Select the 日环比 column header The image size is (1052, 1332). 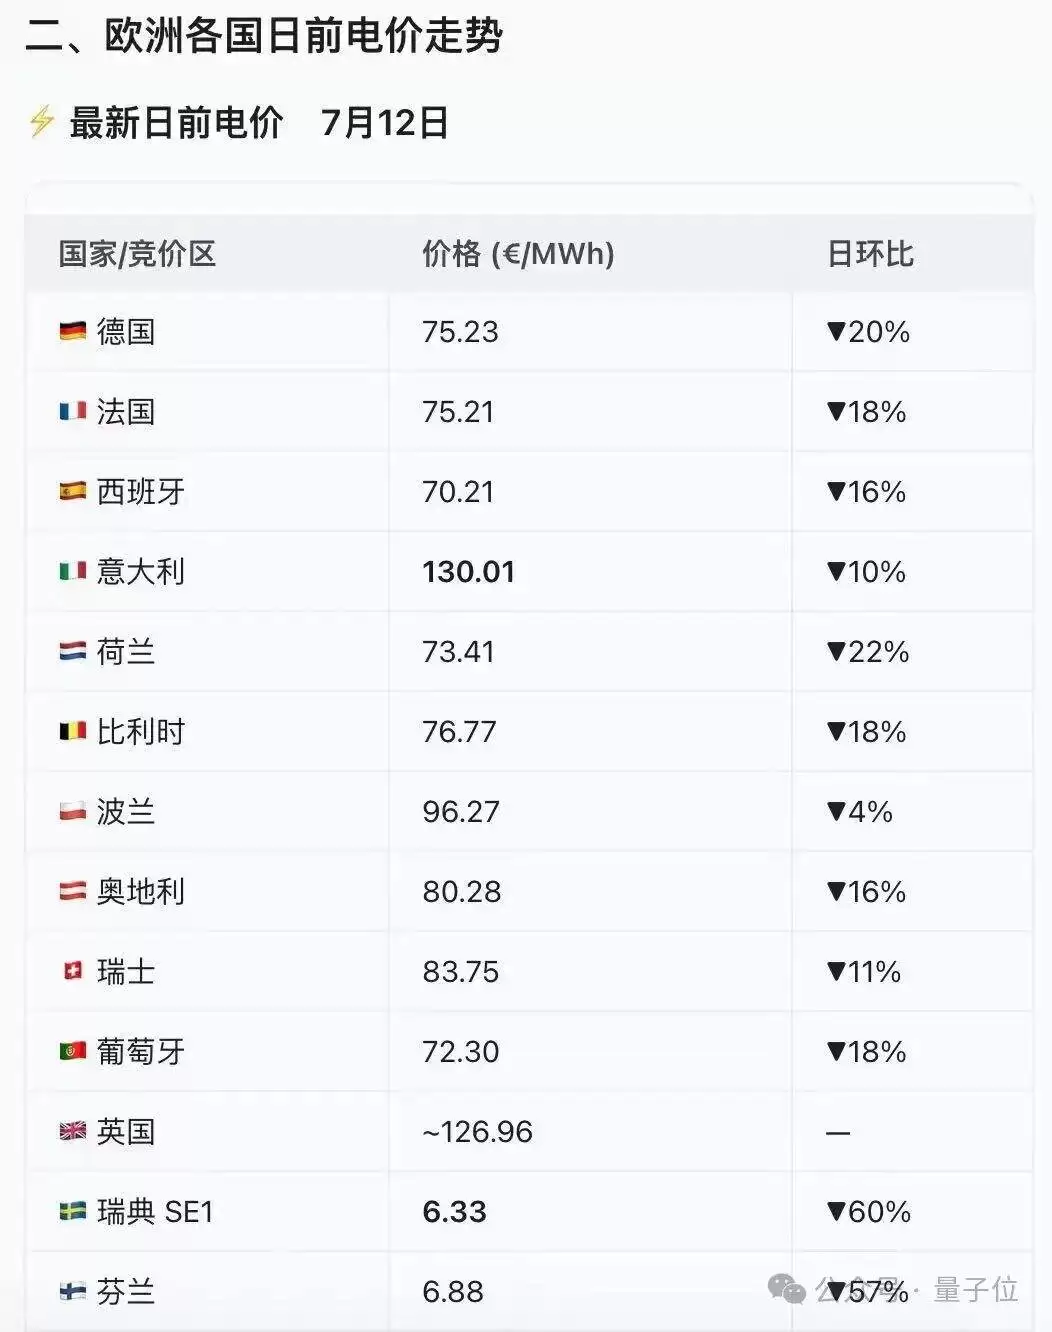(870, 254)
